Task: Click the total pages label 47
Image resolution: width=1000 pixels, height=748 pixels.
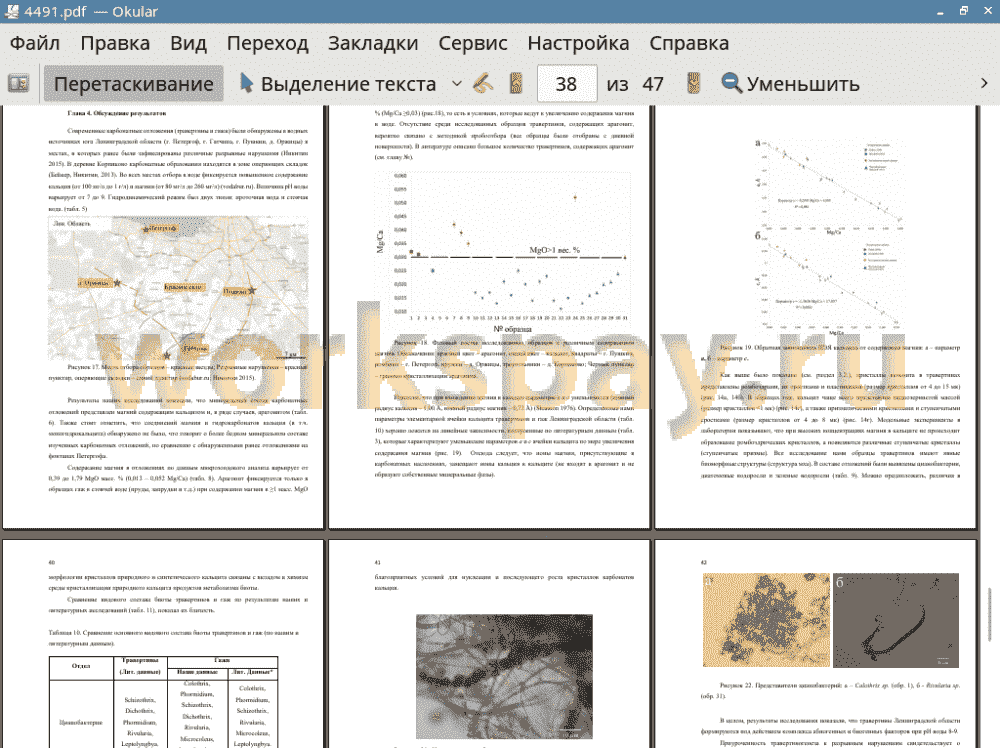Action: click(652, 84)
